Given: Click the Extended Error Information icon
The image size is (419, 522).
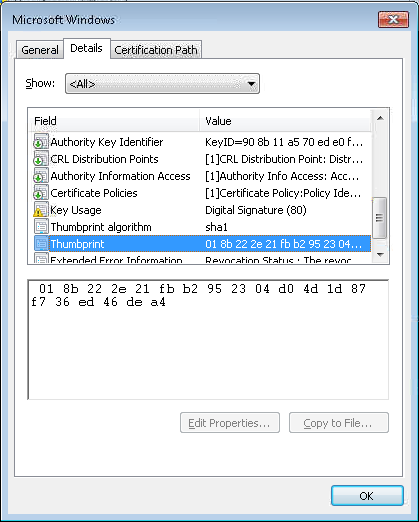Looking at the screenshot, I should 41,258.
